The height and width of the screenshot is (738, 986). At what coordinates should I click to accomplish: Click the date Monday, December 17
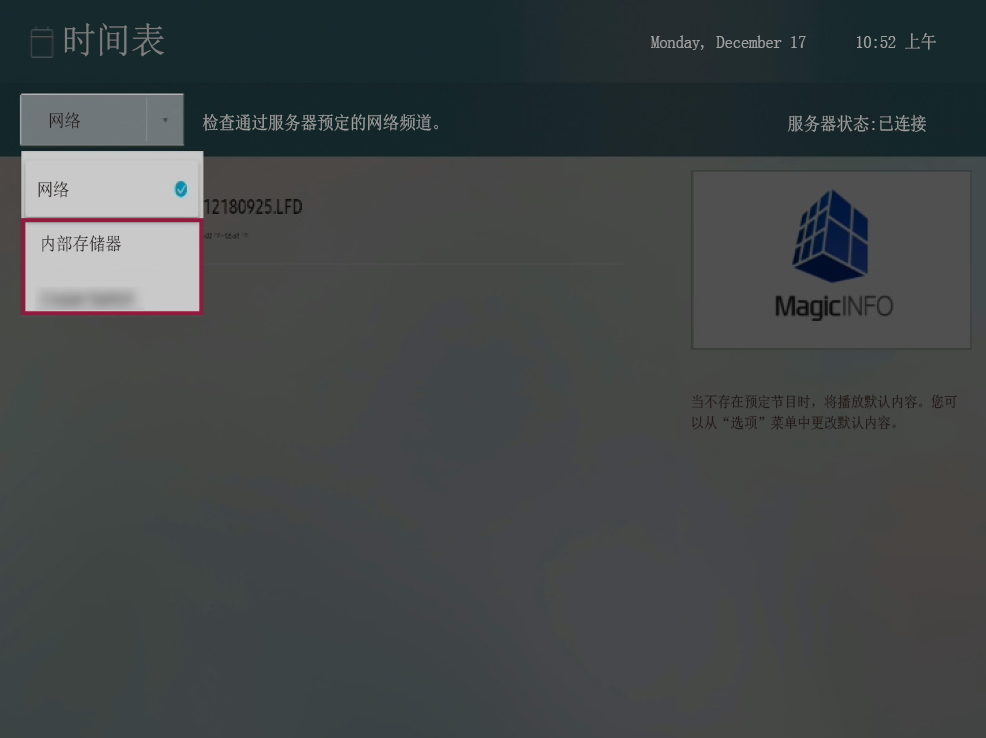tap(727, 43)
